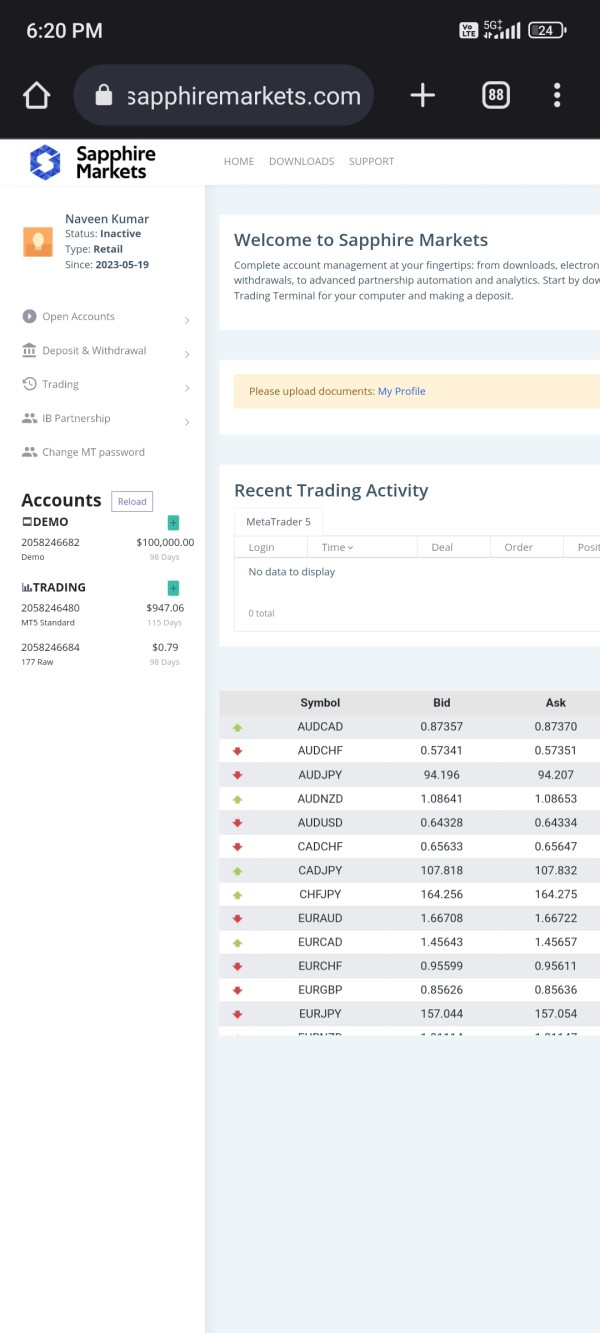600x1333 pixels.
Task: Tap the browser home icon
Action: click(x=36, y=96)
